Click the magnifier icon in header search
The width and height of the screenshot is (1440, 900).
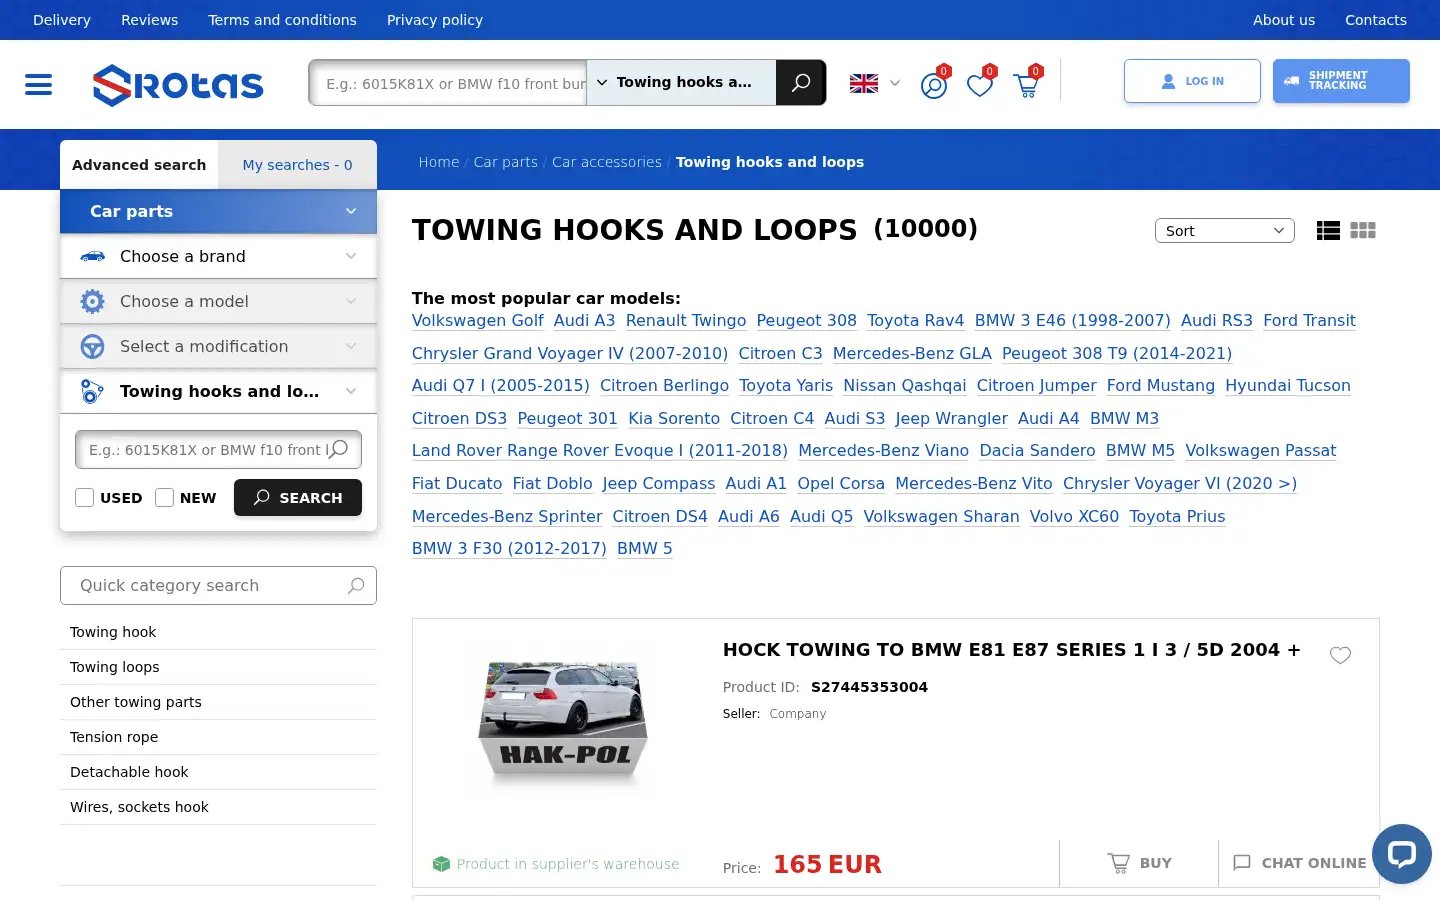point(801,83)
